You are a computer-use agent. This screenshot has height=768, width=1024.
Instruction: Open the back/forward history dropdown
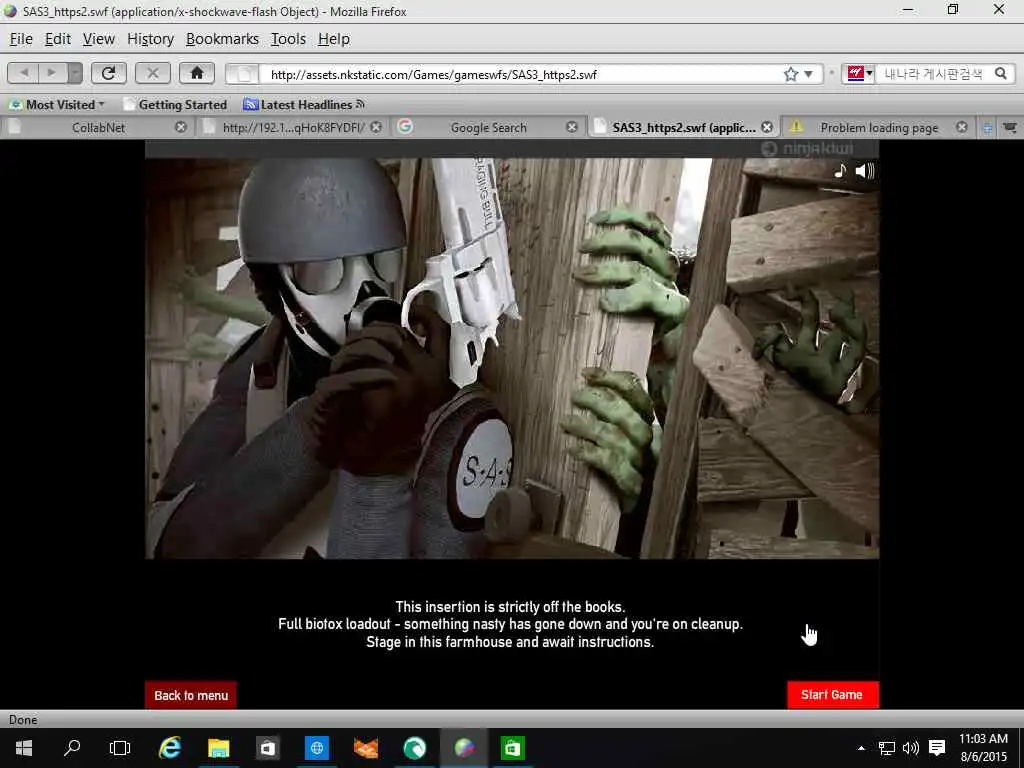point(75,73)
